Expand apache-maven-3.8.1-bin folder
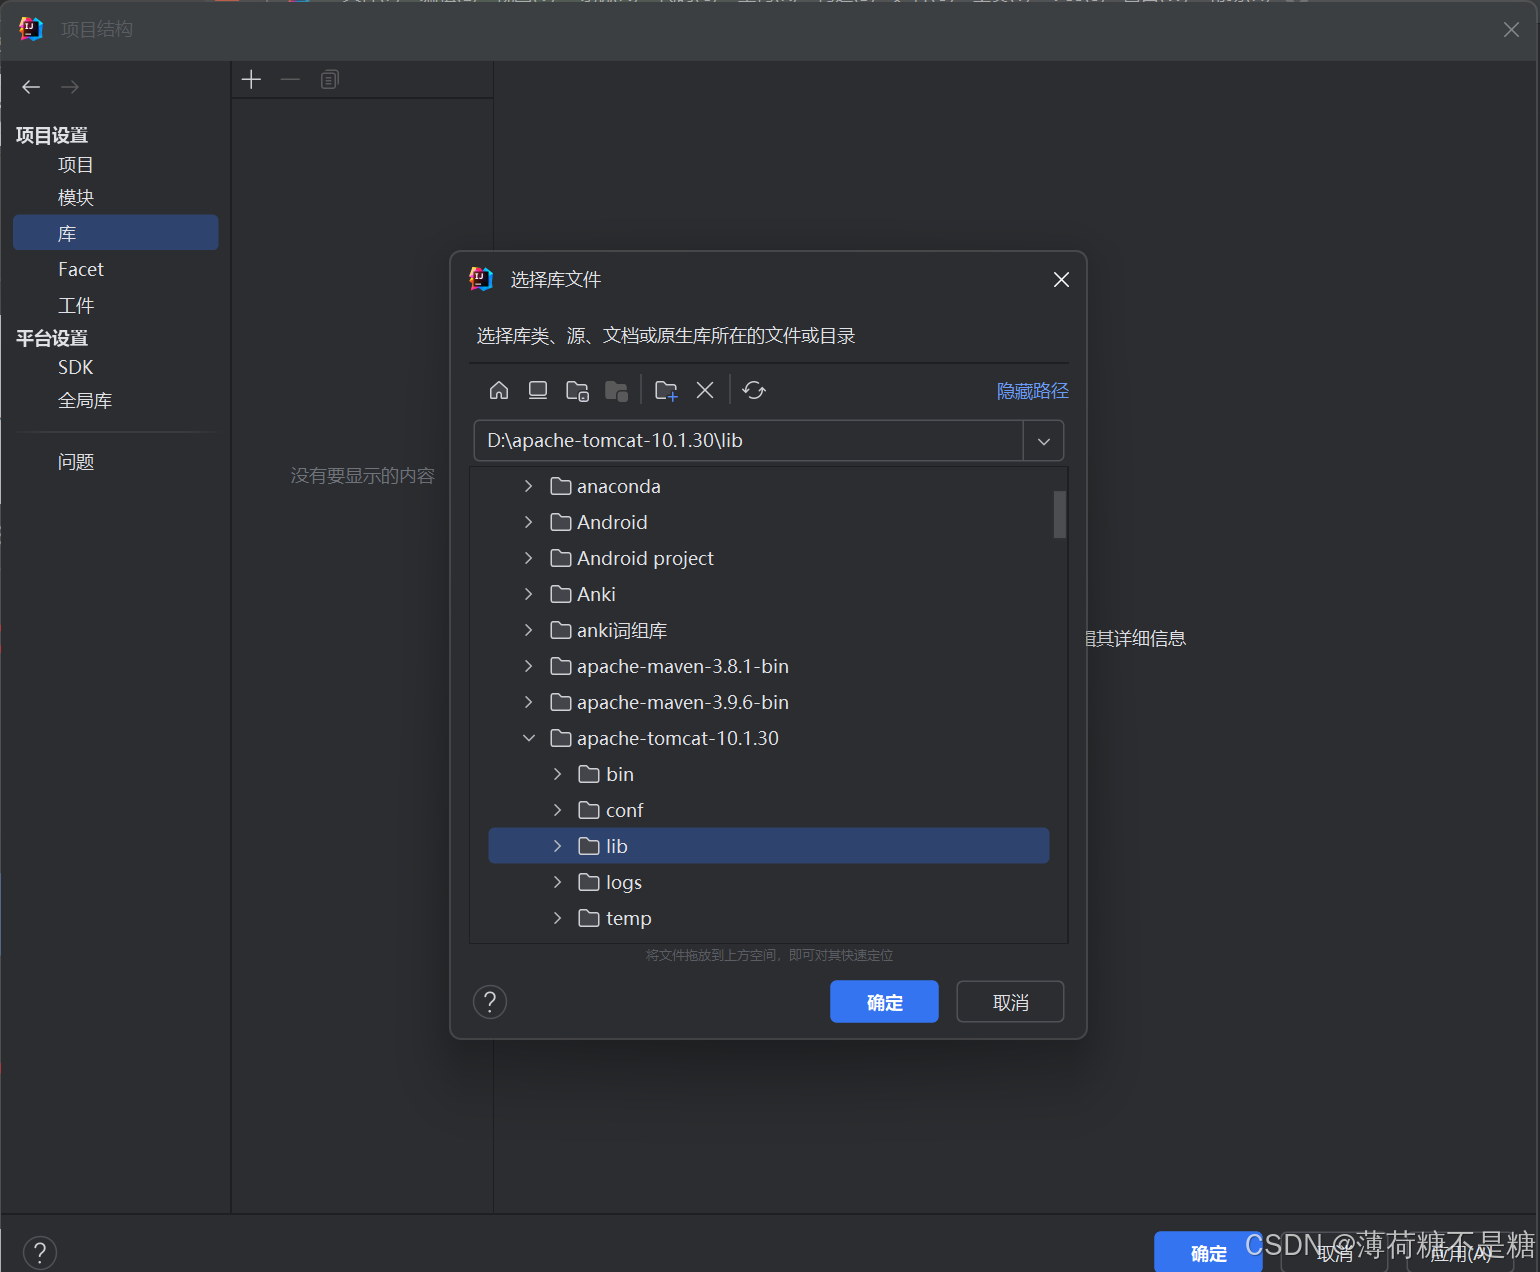The width and height of the screenshot is (1540, 1272). (x=528, y=666)
